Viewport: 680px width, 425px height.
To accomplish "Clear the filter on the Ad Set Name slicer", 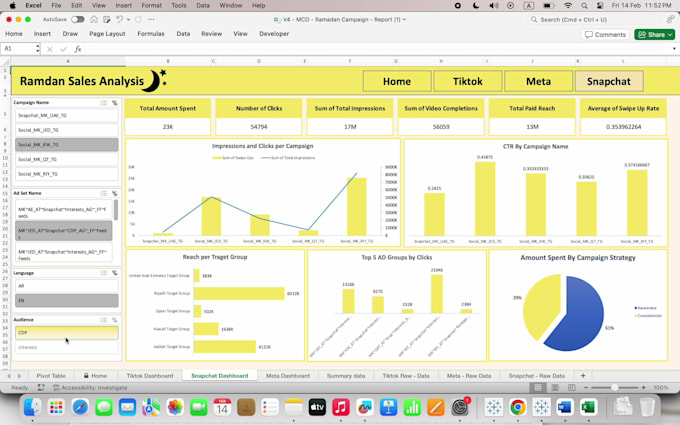I will pyautogui.click(x=114, y=193).
